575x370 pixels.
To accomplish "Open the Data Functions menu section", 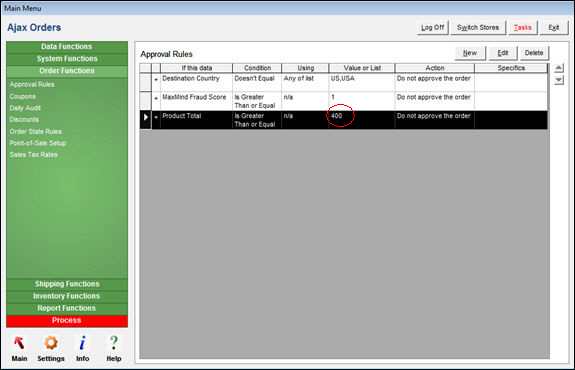I will [x=67, y=47].
